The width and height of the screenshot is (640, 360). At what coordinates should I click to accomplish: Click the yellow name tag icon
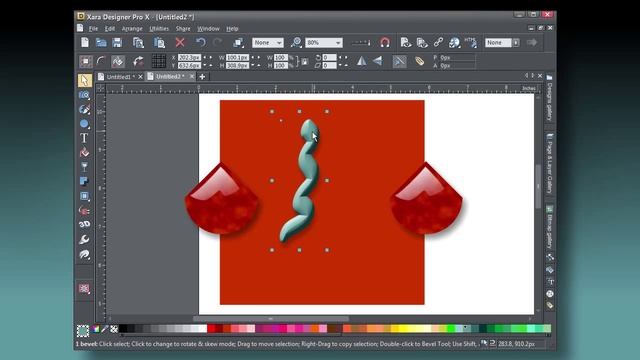point(419,61)
